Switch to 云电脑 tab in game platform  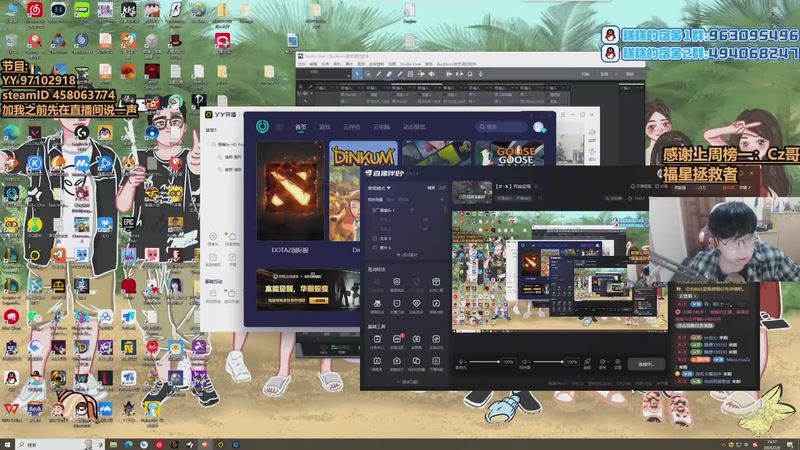point(381,127)
